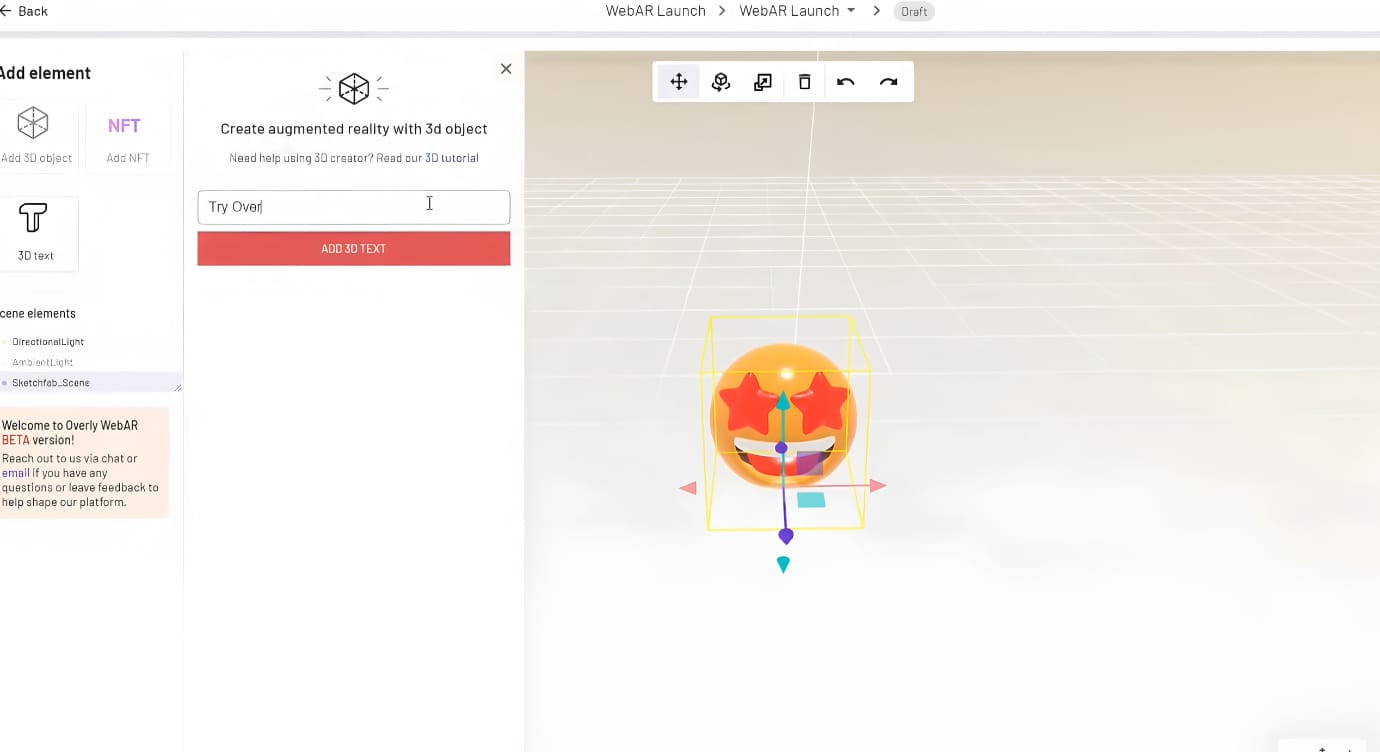Choose Add NFT element
Viewport: 1380px width, 752px height.
(x=127, y=136)
